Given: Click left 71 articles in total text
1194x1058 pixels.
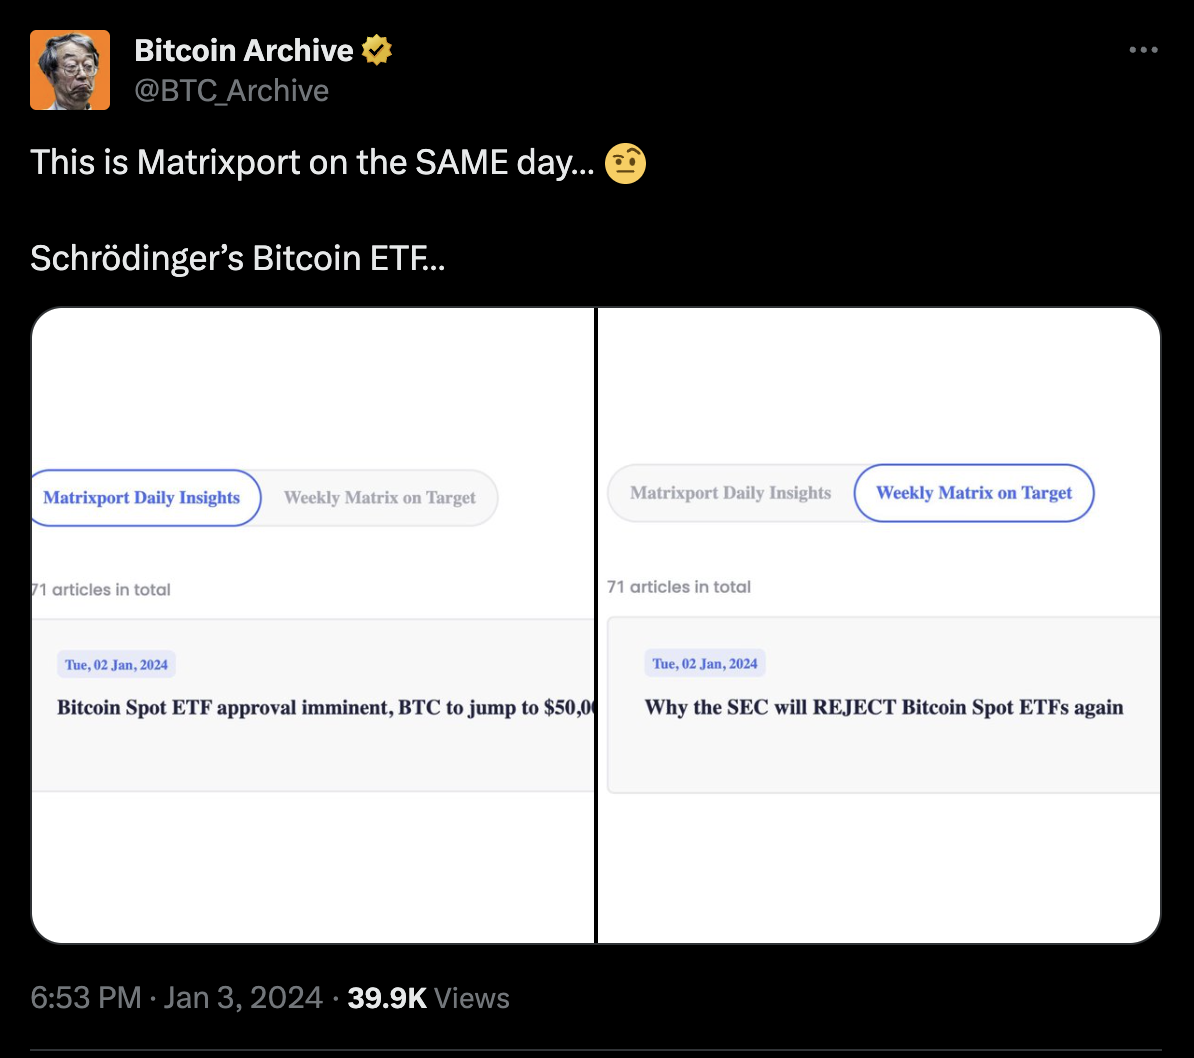Looking at the screenshot, I should tap(101, 590).
